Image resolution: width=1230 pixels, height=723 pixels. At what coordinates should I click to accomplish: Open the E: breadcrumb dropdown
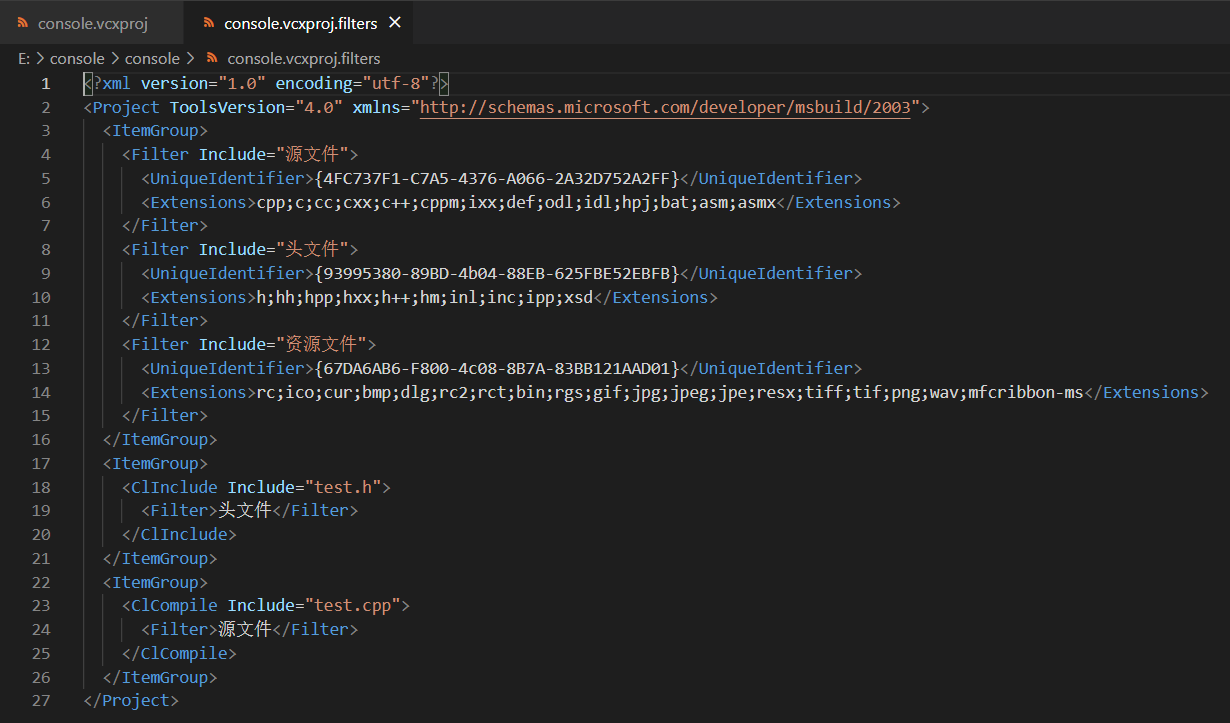23,58
